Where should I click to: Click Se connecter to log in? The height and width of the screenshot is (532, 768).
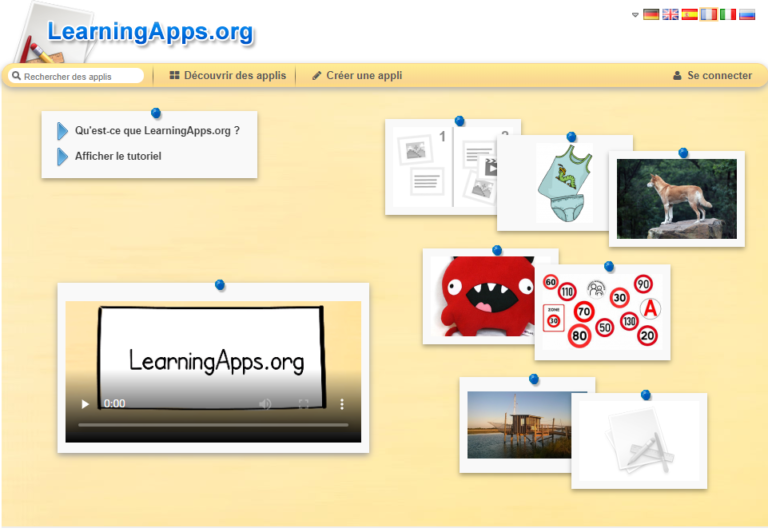(x=713, y=75)
